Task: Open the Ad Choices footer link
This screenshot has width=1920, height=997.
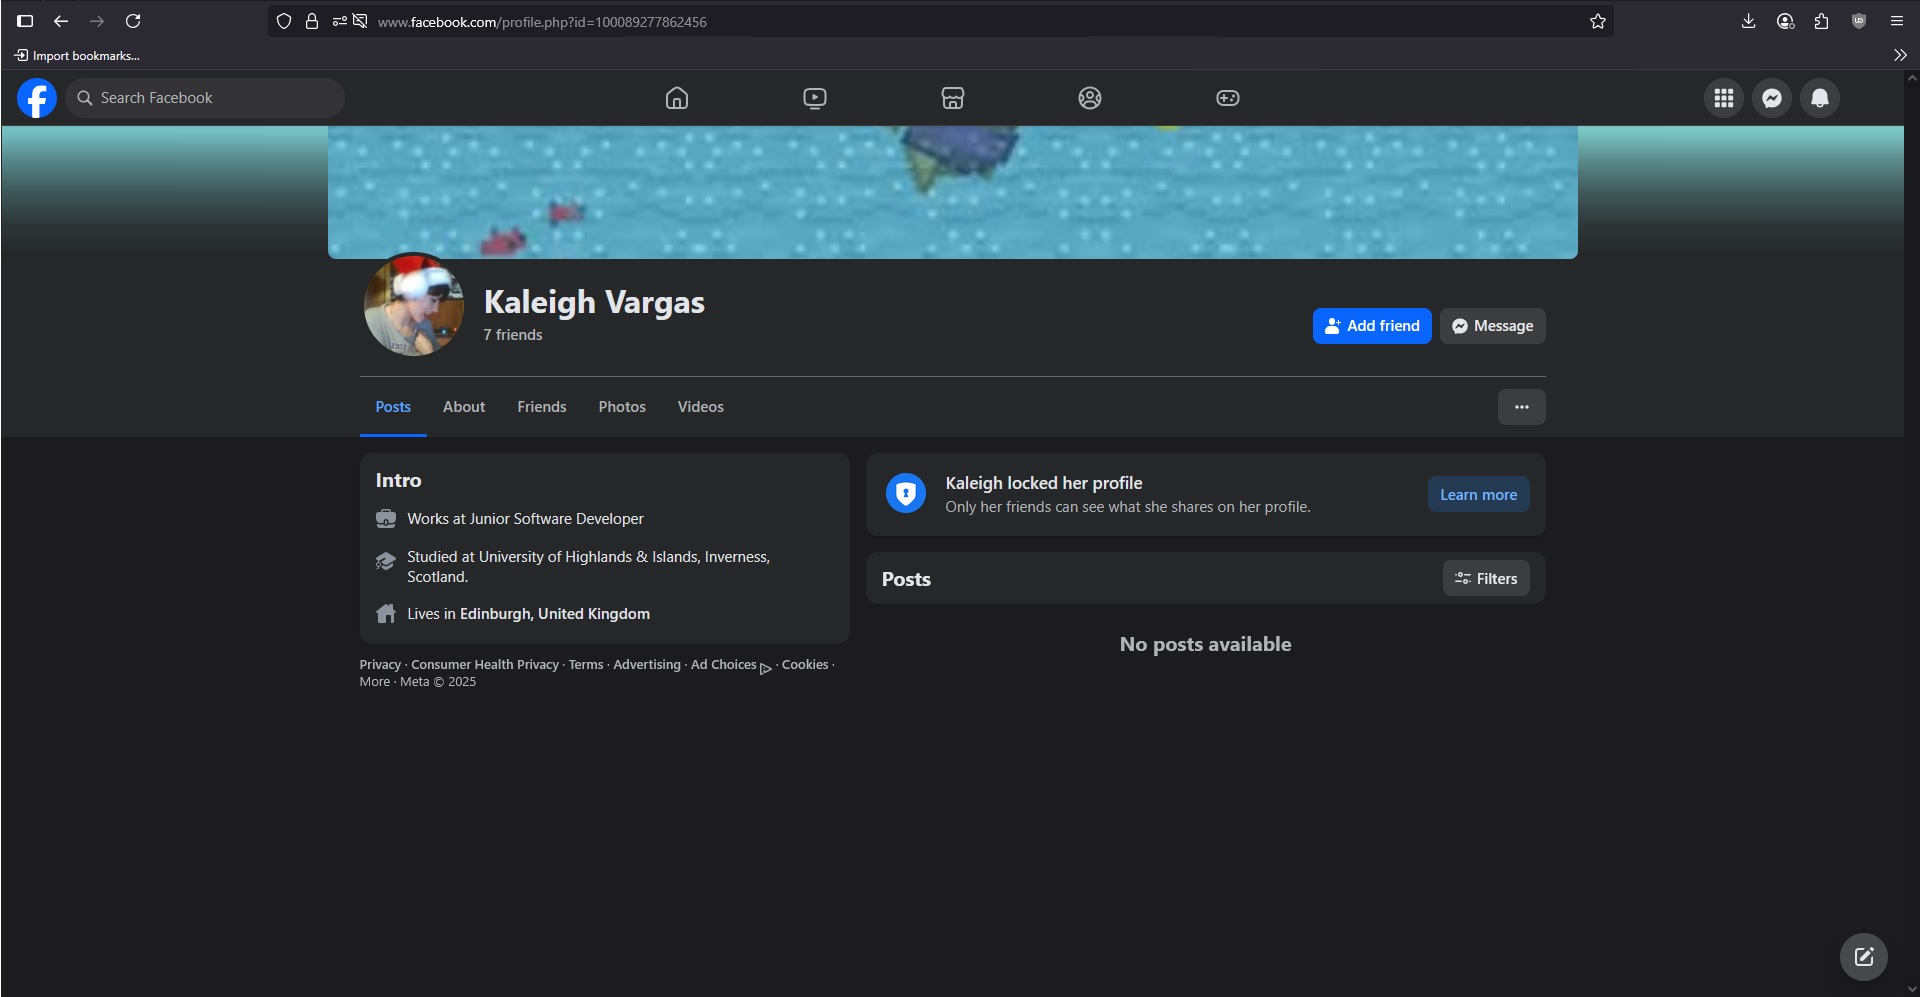Action: tap(731, 666)
